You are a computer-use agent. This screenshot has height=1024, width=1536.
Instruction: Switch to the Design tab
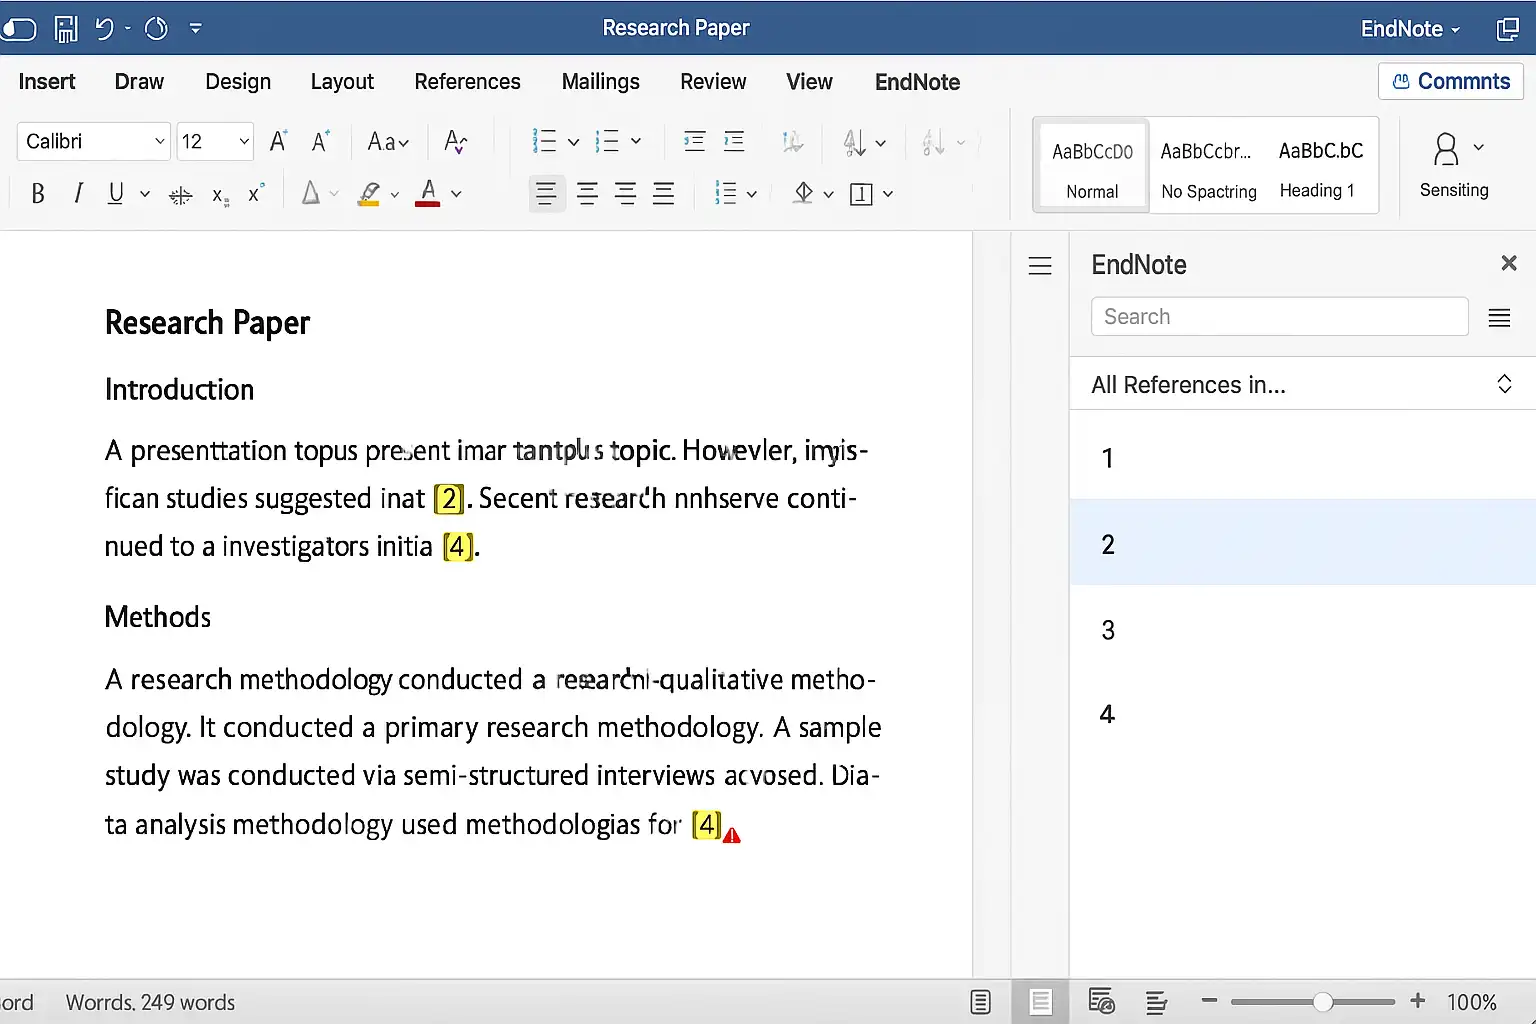point(238,82)
